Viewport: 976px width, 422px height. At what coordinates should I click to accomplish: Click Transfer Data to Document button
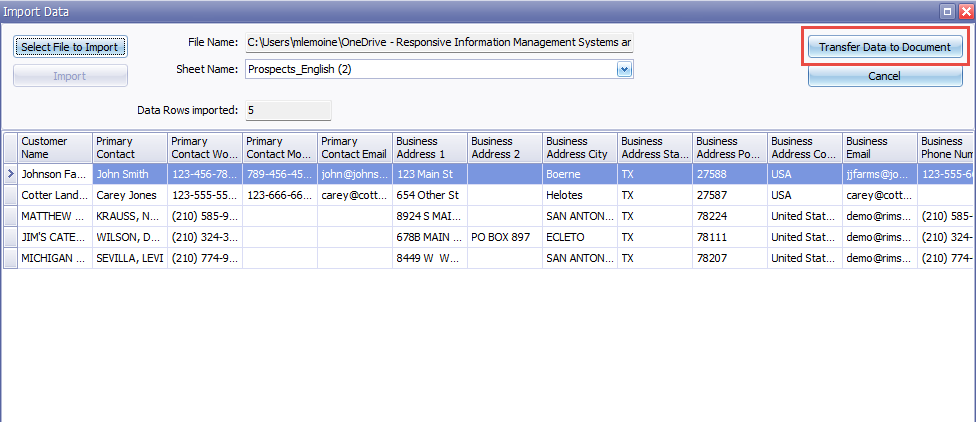click(884, 47)
